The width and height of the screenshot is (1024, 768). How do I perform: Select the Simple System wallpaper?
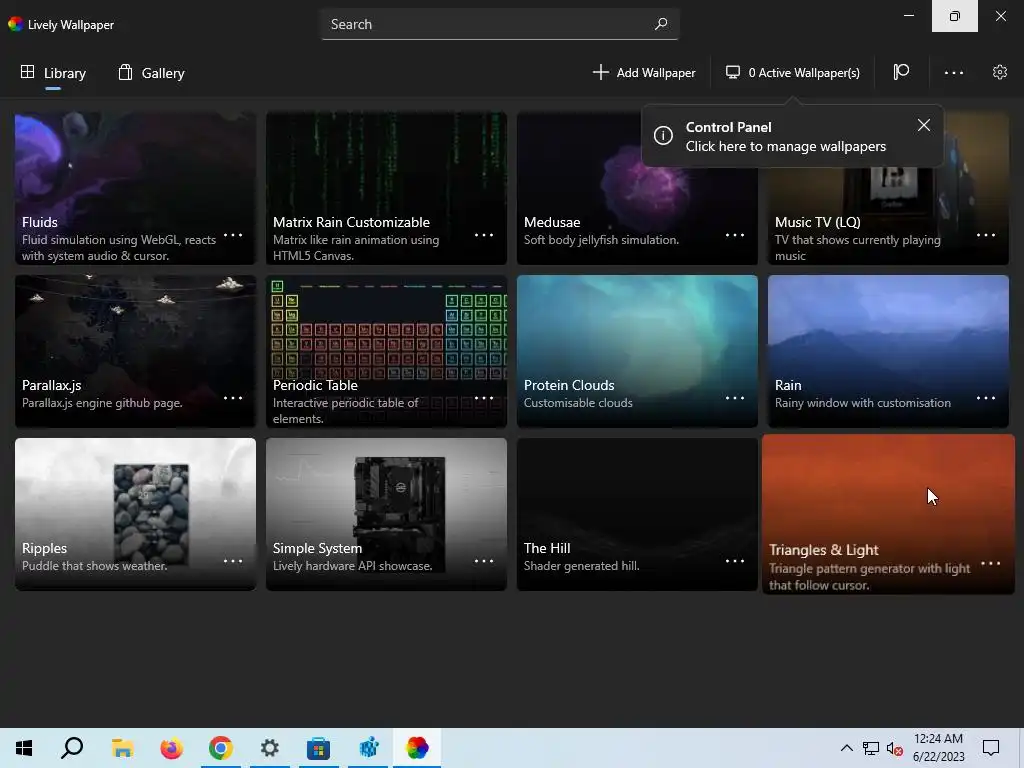point(386,515)
